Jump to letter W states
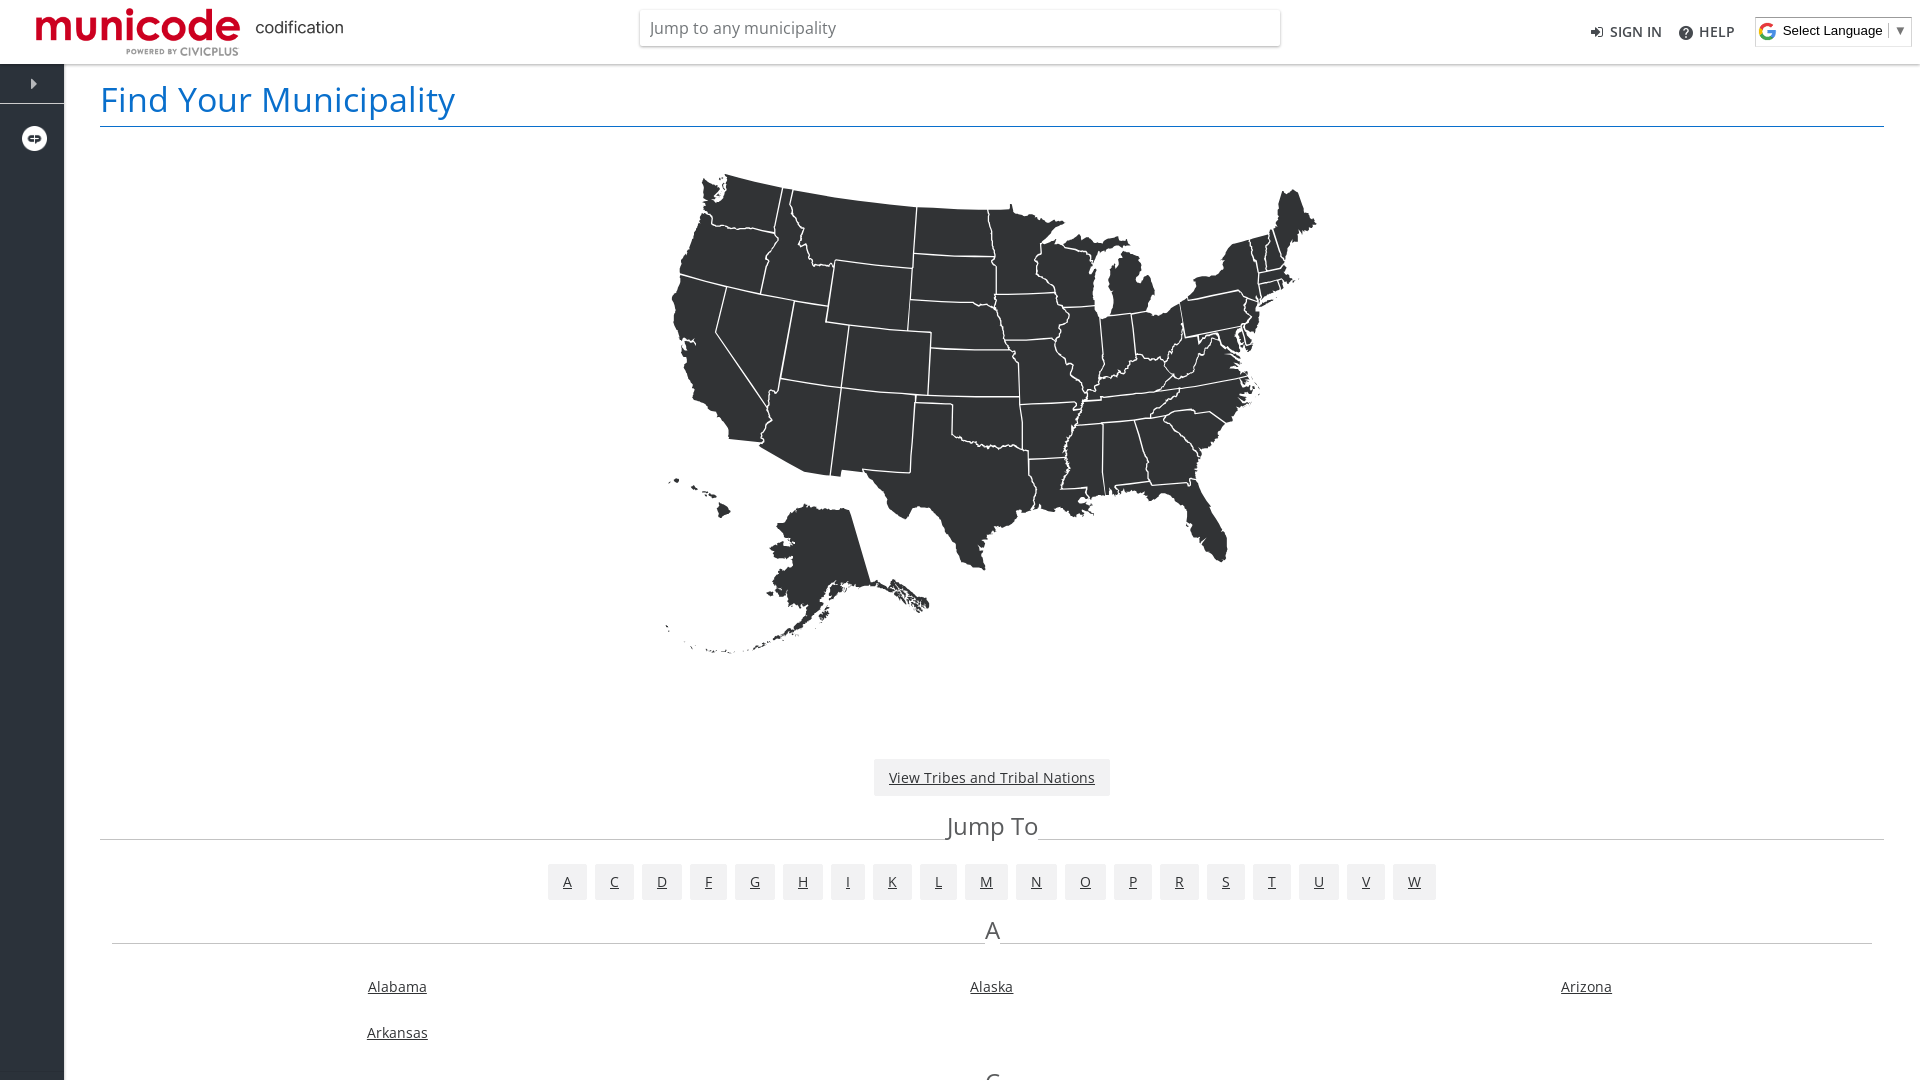 tap(1414, 882)
